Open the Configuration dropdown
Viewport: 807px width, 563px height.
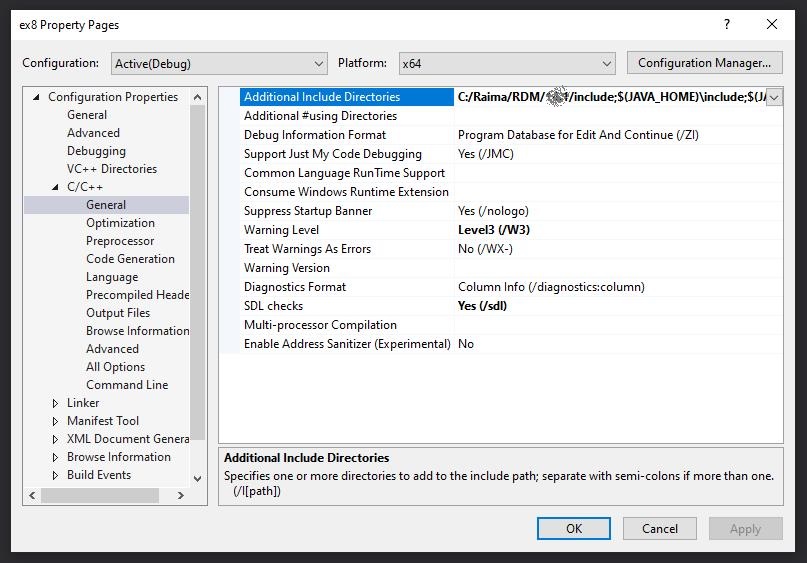[x=218, y=63]
